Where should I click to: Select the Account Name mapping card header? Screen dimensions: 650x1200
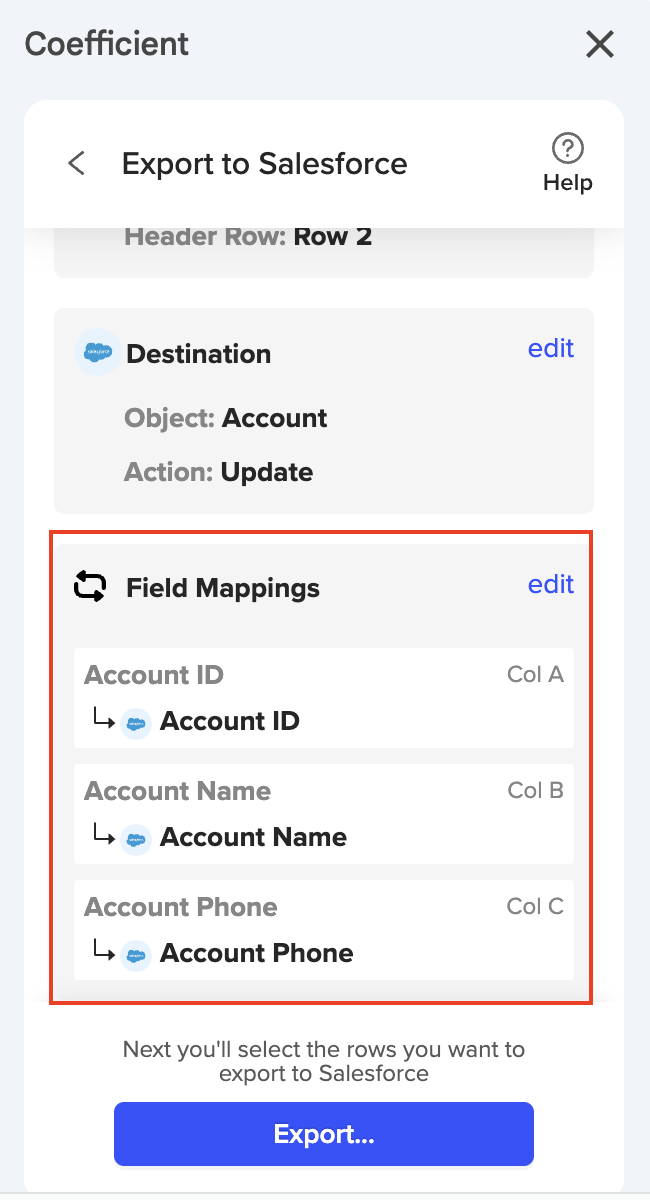click(x=178, y=791)
